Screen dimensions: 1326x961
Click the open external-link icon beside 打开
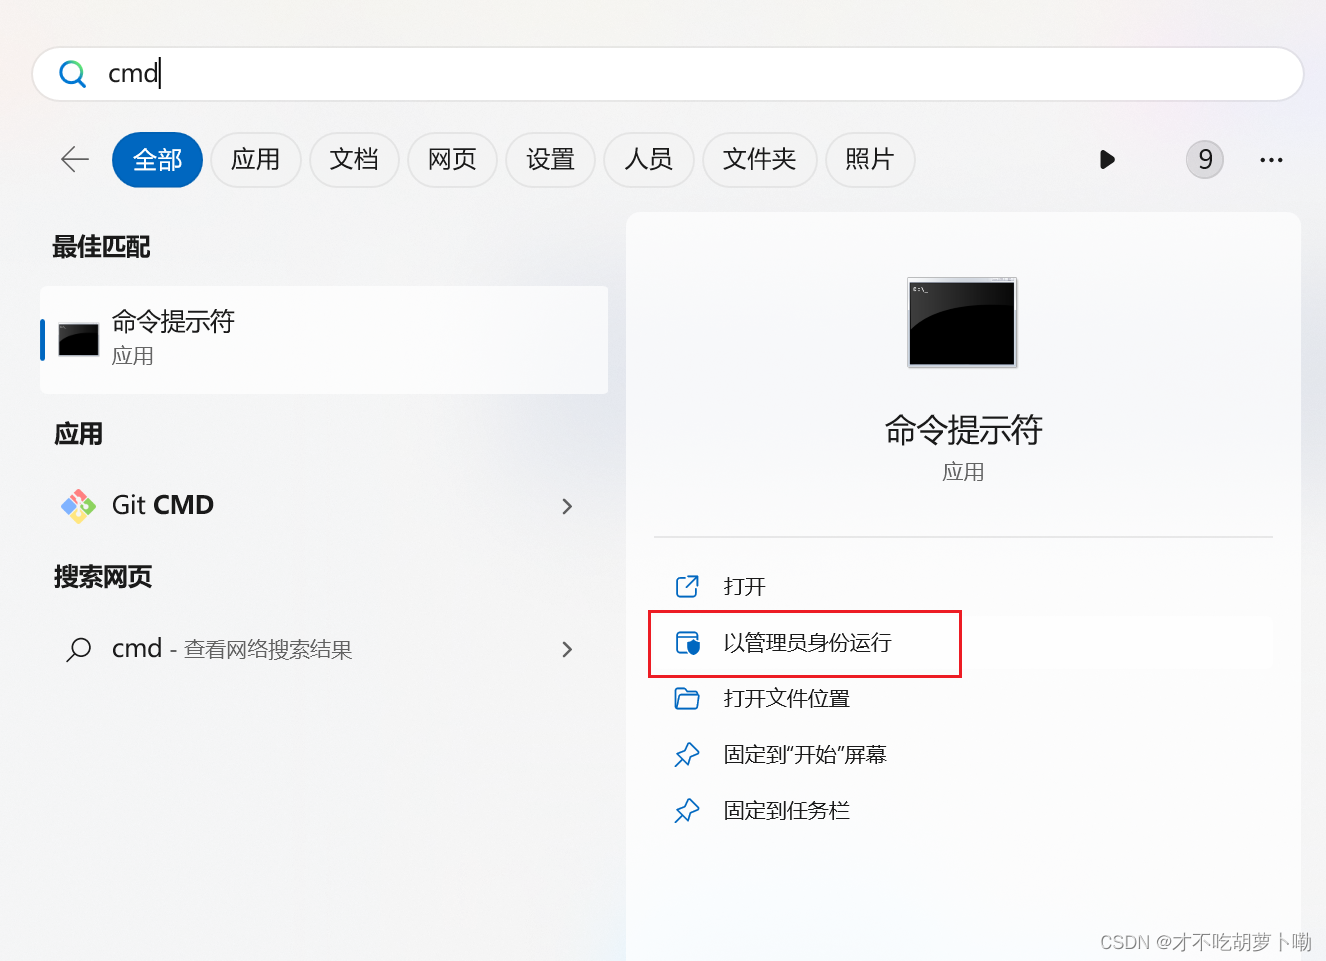(687, 586)
